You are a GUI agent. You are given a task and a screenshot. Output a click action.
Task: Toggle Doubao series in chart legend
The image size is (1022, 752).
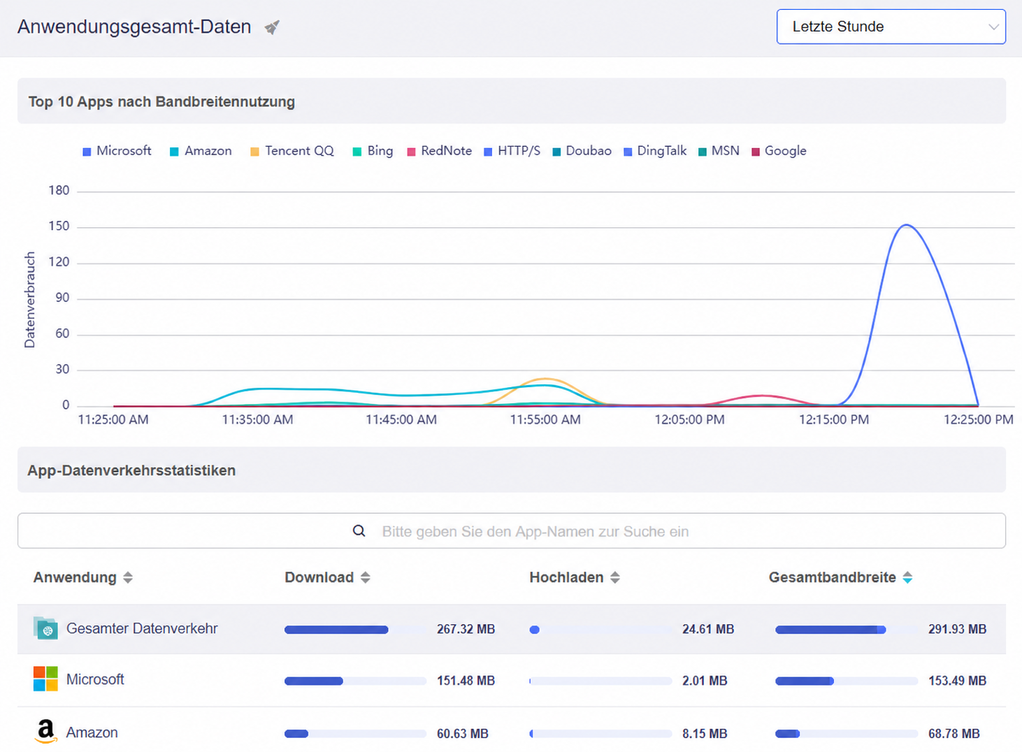581,151
